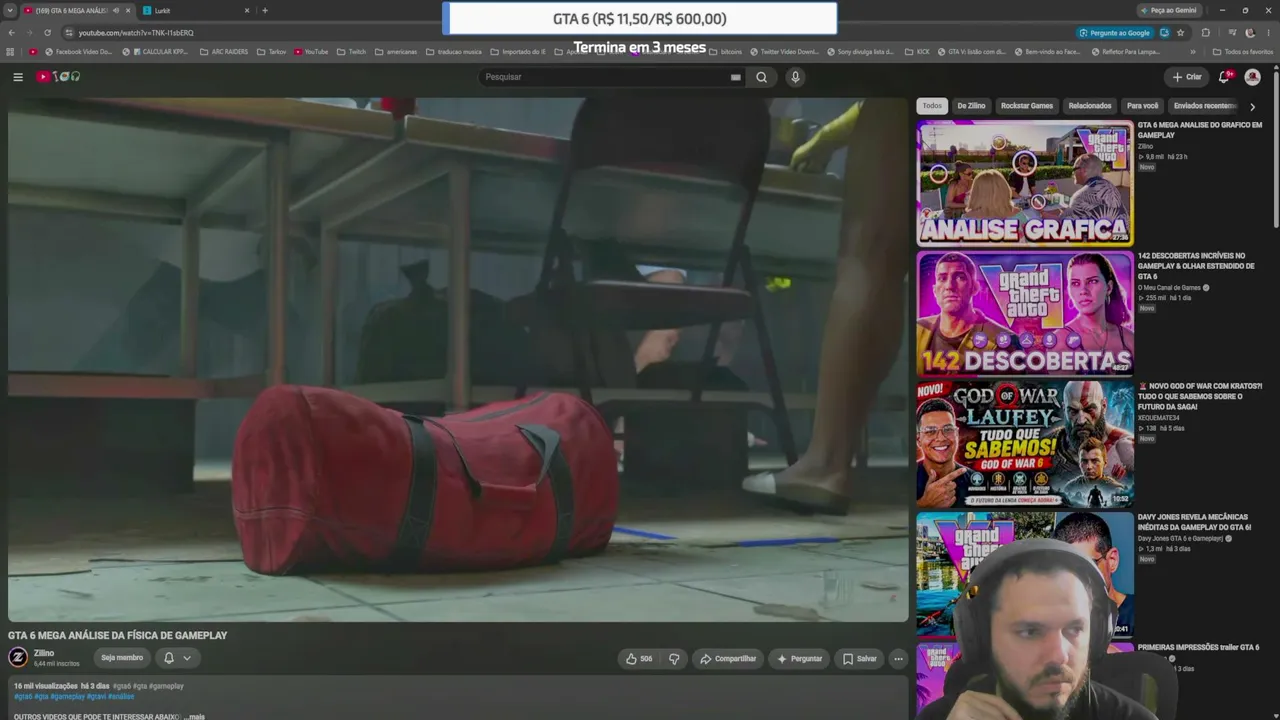Select the 'Relacionados' filter chip
The height and width of the screenshot is (720, 1280).
click(1090, 106)
